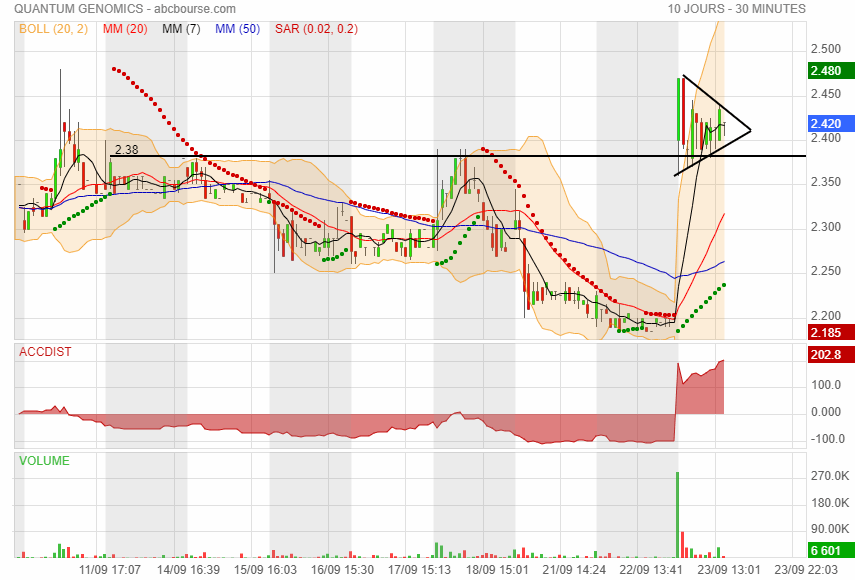Click the 18/09 15:01 time axis label
This screenshot has width=855, height=580.
click(497, 570)
